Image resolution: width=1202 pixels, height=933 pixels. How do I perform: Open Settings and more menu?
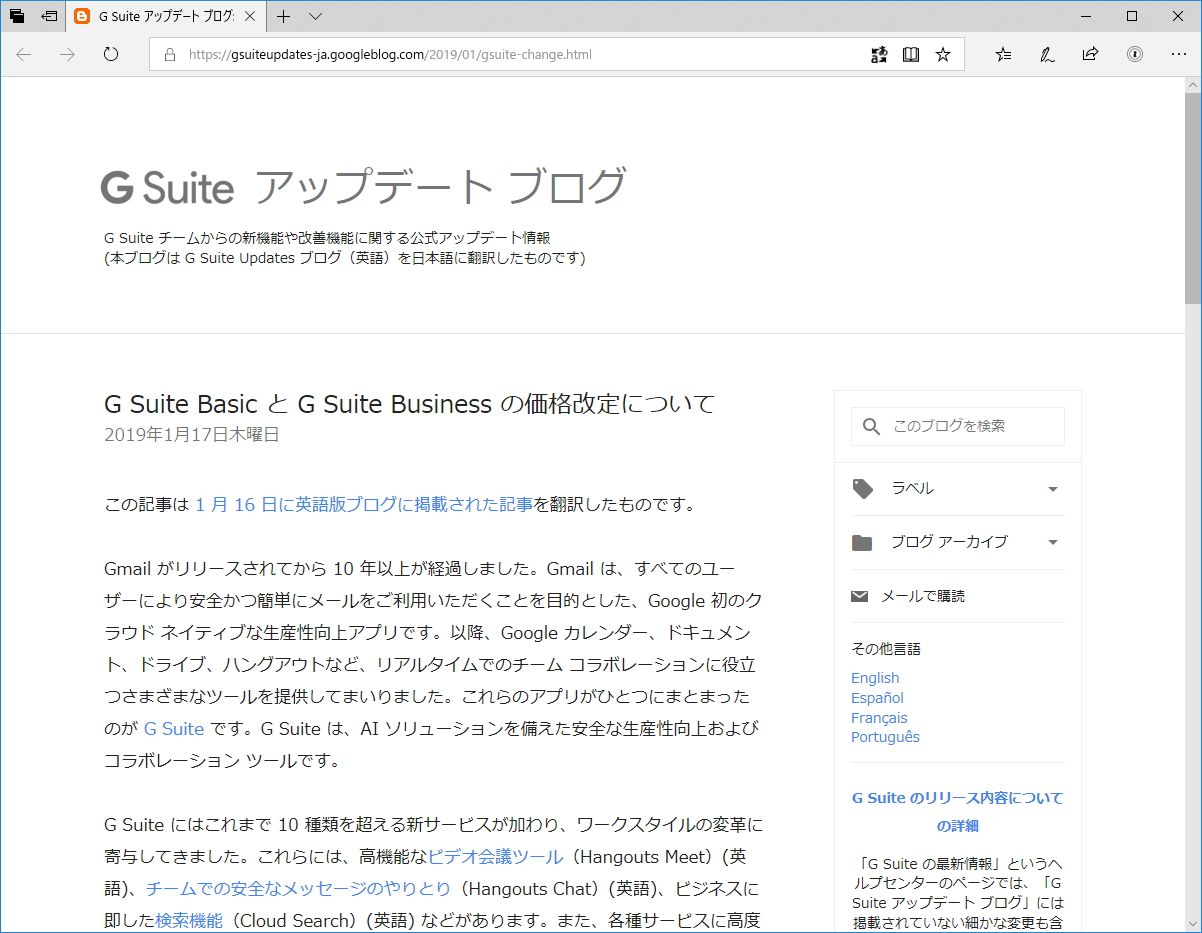pyautogui.click(x=1179, y=54)
